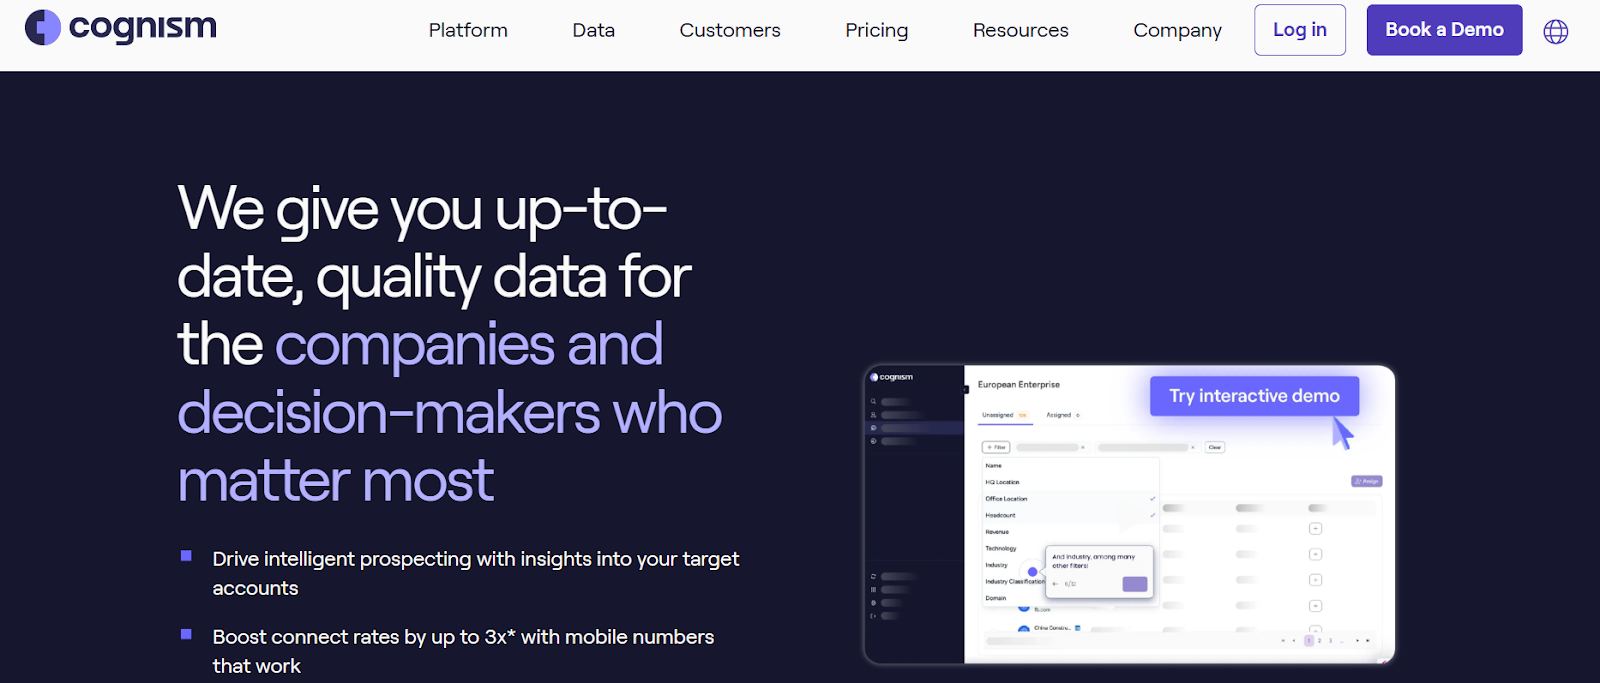Select Pricing in the navigation bar
Viewport: 1600px width, 683px height.
pyautogui.click(x=876, y=30)
